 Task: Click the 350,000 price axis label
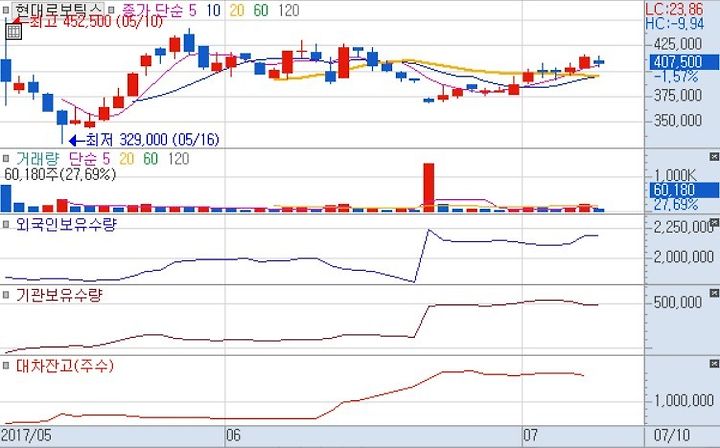tap(678, 121)
